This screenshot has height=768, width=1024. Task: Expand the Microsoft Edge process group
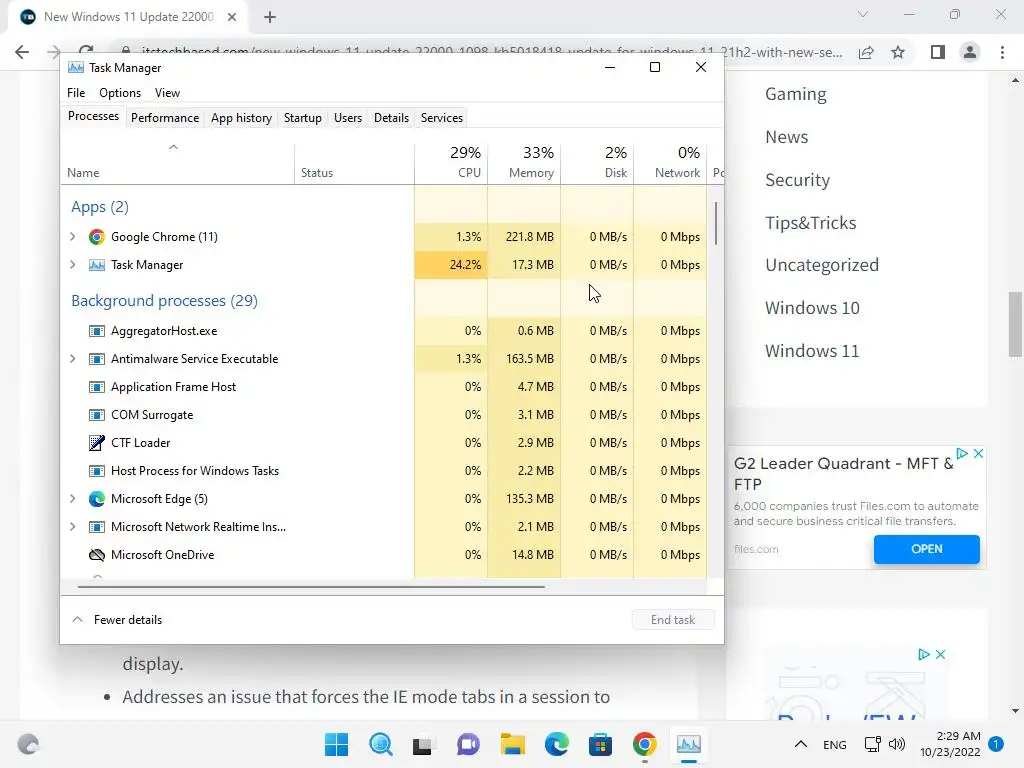pyautogui.click(x=72, y=498)
